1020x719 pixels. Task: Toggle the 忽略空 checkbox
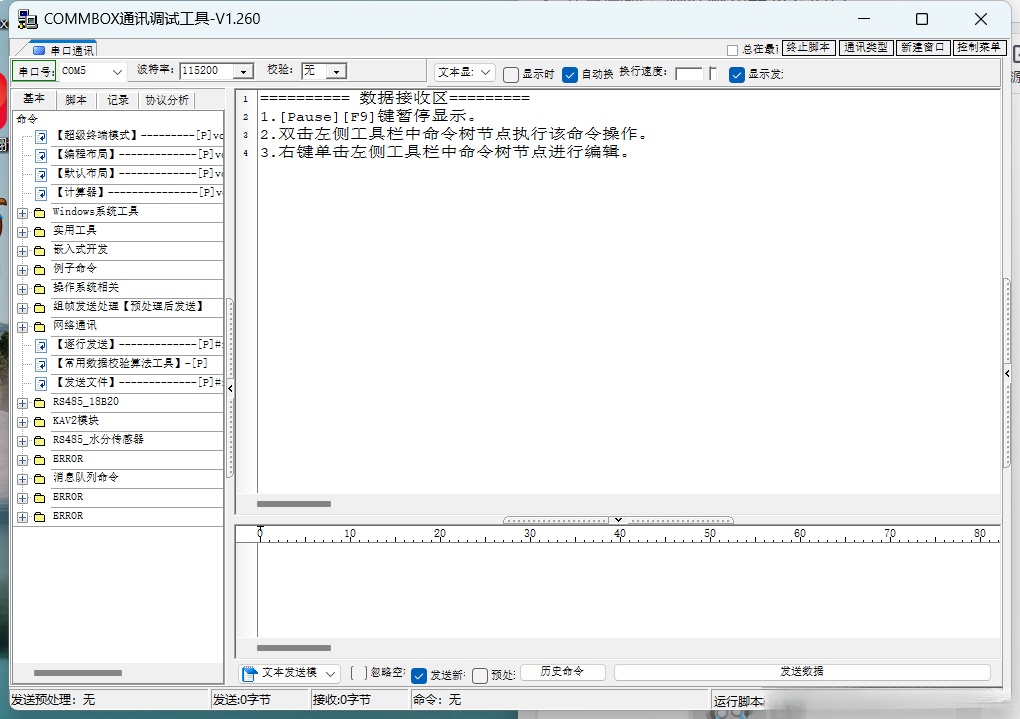click(x=358, y=673)
